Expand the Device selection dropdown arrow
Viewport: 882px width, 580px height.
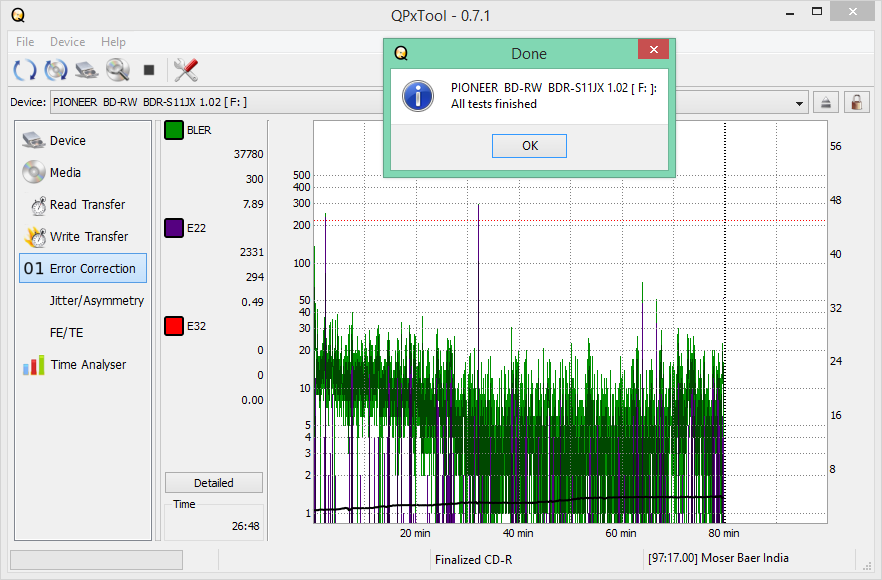coord(799,103)
